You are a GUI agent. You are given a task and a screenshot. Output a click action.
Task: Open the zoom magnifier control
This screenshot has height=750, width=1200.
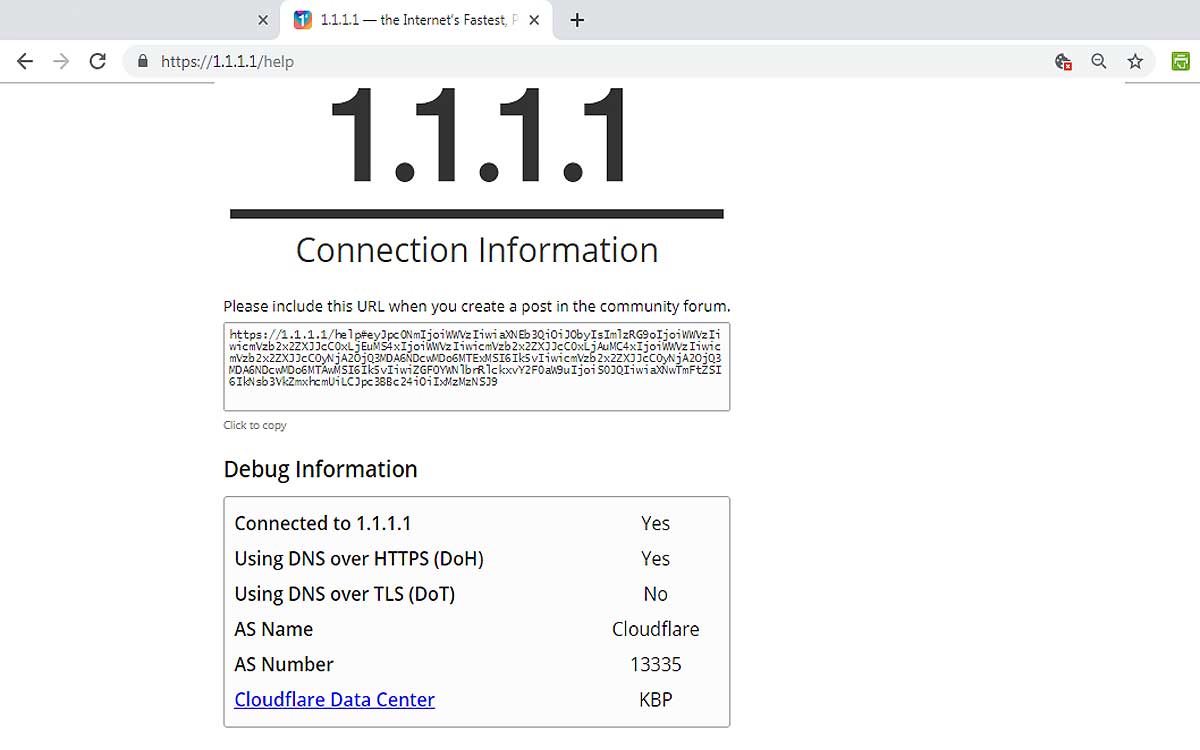click(1099, 61)
